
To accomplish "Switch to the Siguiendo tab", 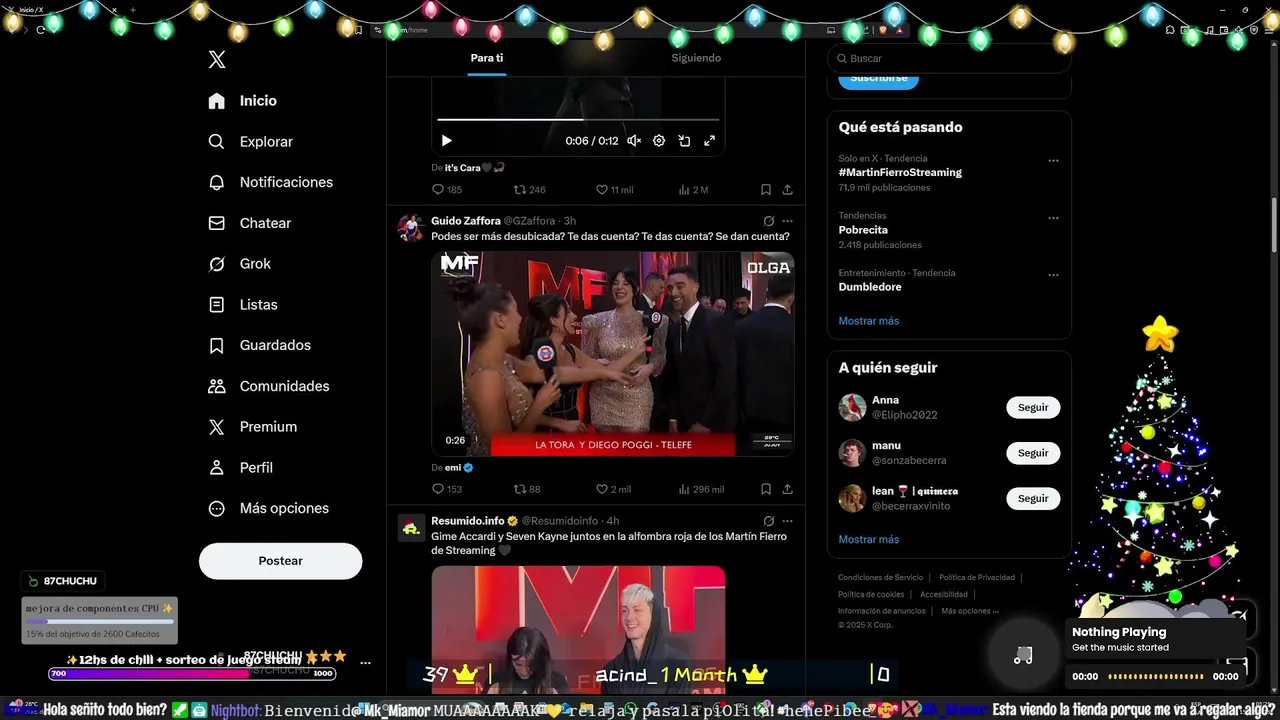I will [696, 58].
